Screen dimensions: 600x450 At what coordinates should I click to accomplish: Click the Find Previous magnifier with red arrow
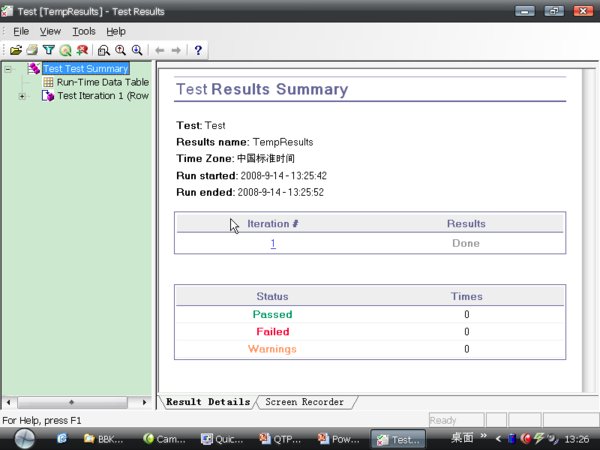[x=120, y=50]
